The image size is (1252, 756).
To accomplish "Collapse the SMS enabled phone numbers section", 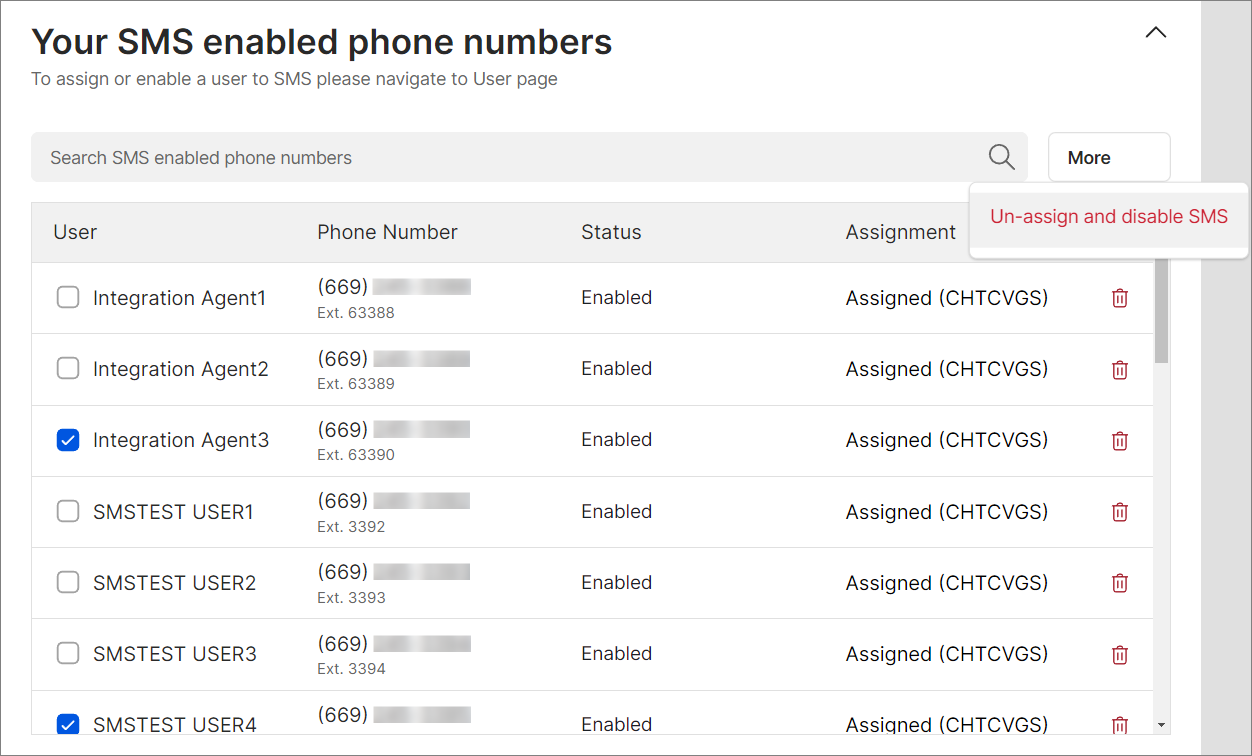I will 1155,33.
